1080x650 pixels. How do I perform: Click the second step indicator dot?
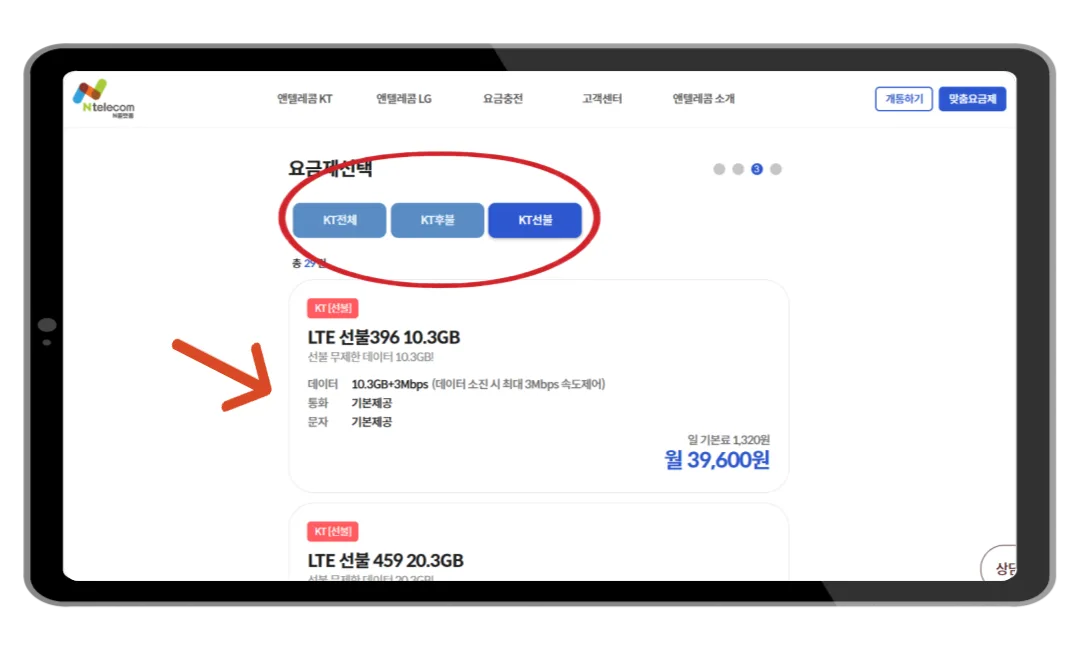point(738,169)
